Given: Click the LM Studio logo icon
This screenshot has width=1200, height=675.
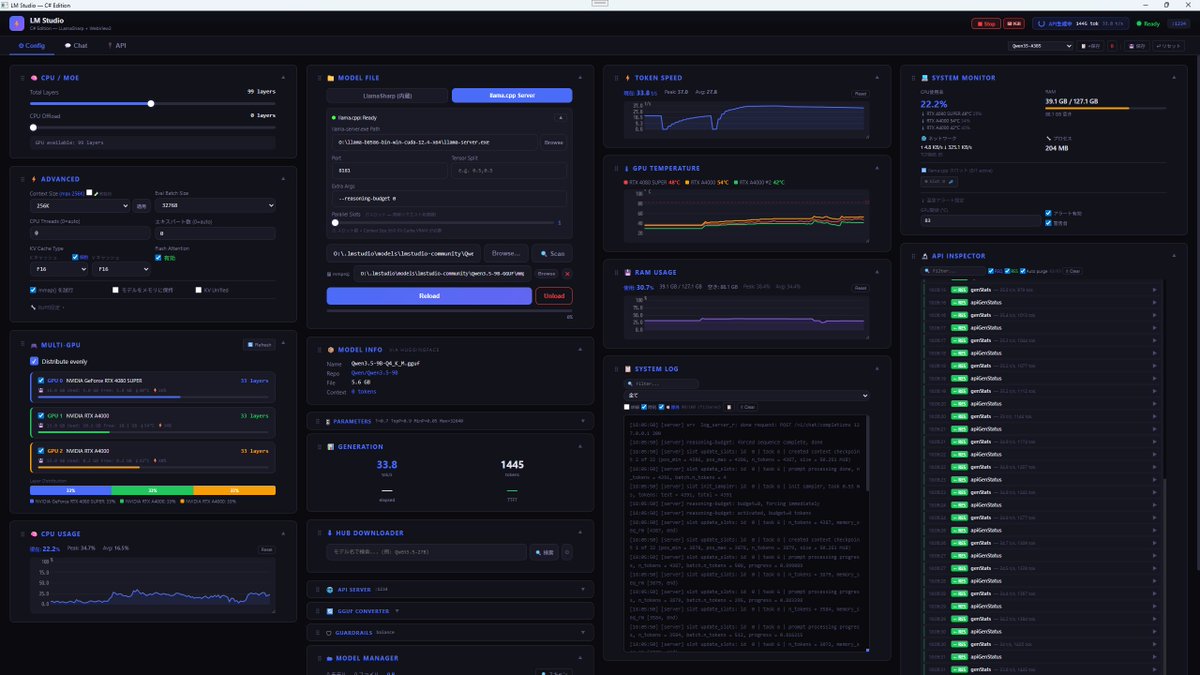Looking at the screenshot, I should click(x=16, y=23).
